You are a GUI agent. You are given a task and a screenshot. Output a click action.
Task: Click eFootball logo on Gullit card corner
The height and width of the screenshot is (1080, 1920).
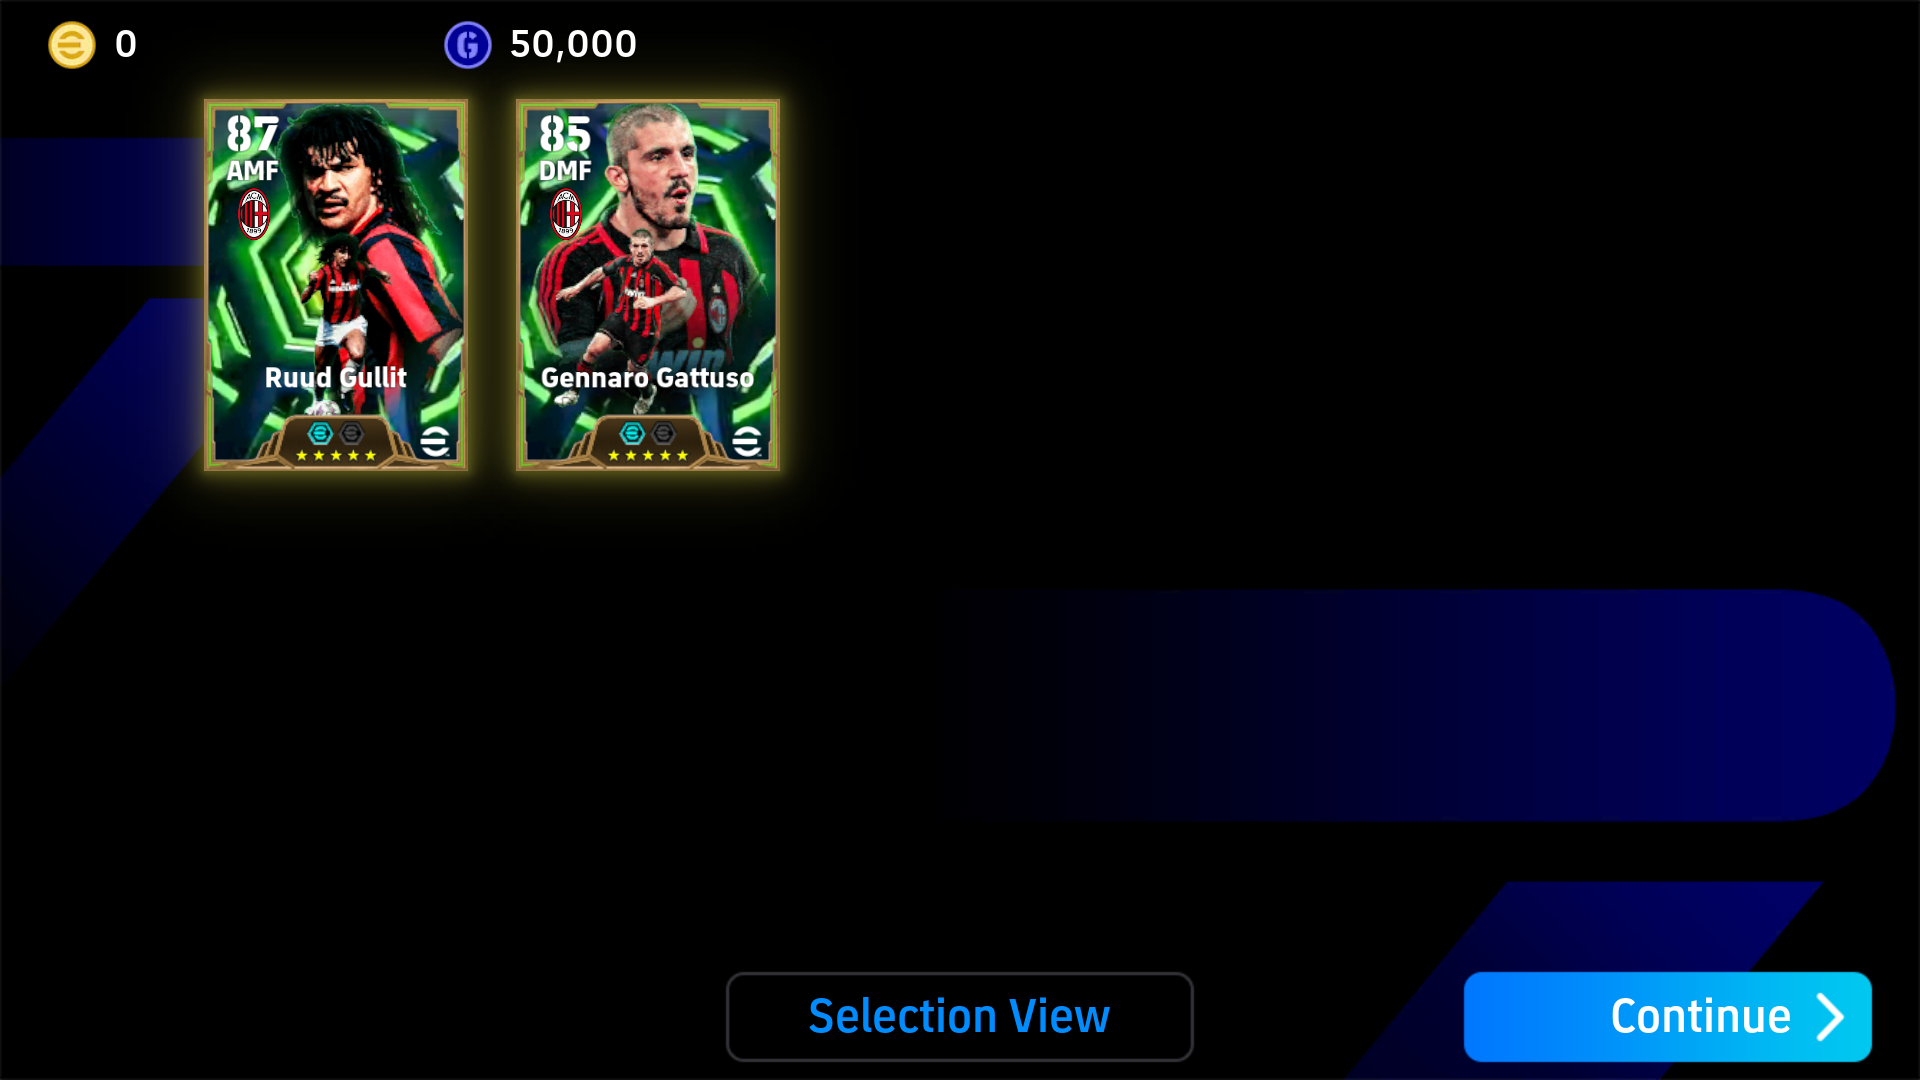[435, 440]
